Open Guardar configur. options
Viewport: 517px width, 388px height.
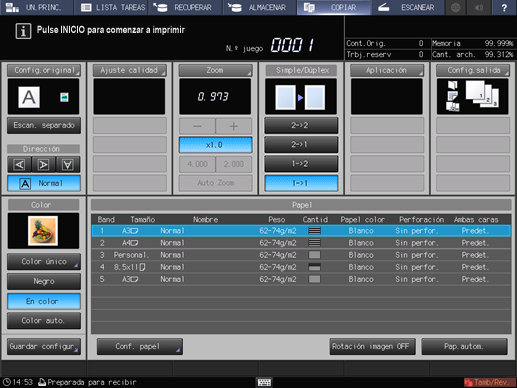point(44,346)
